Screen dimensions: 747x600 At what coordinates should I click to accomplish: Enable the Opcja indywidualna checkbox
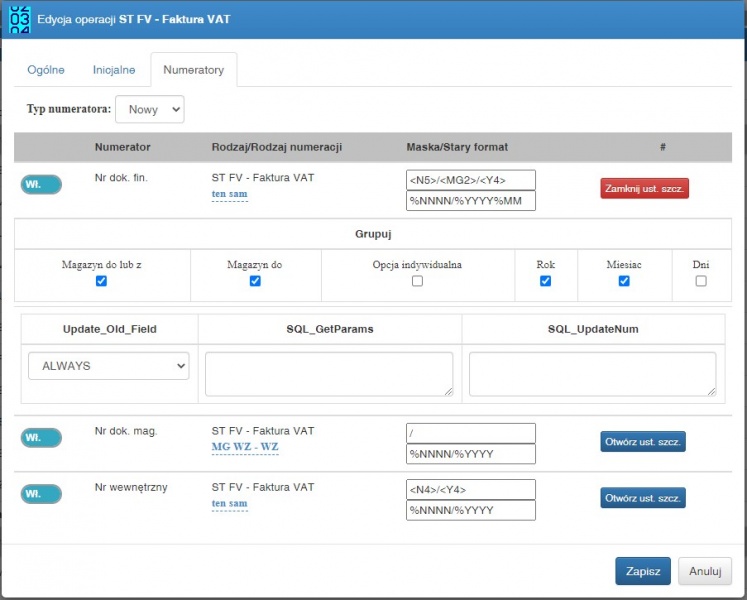click(417, 281)
